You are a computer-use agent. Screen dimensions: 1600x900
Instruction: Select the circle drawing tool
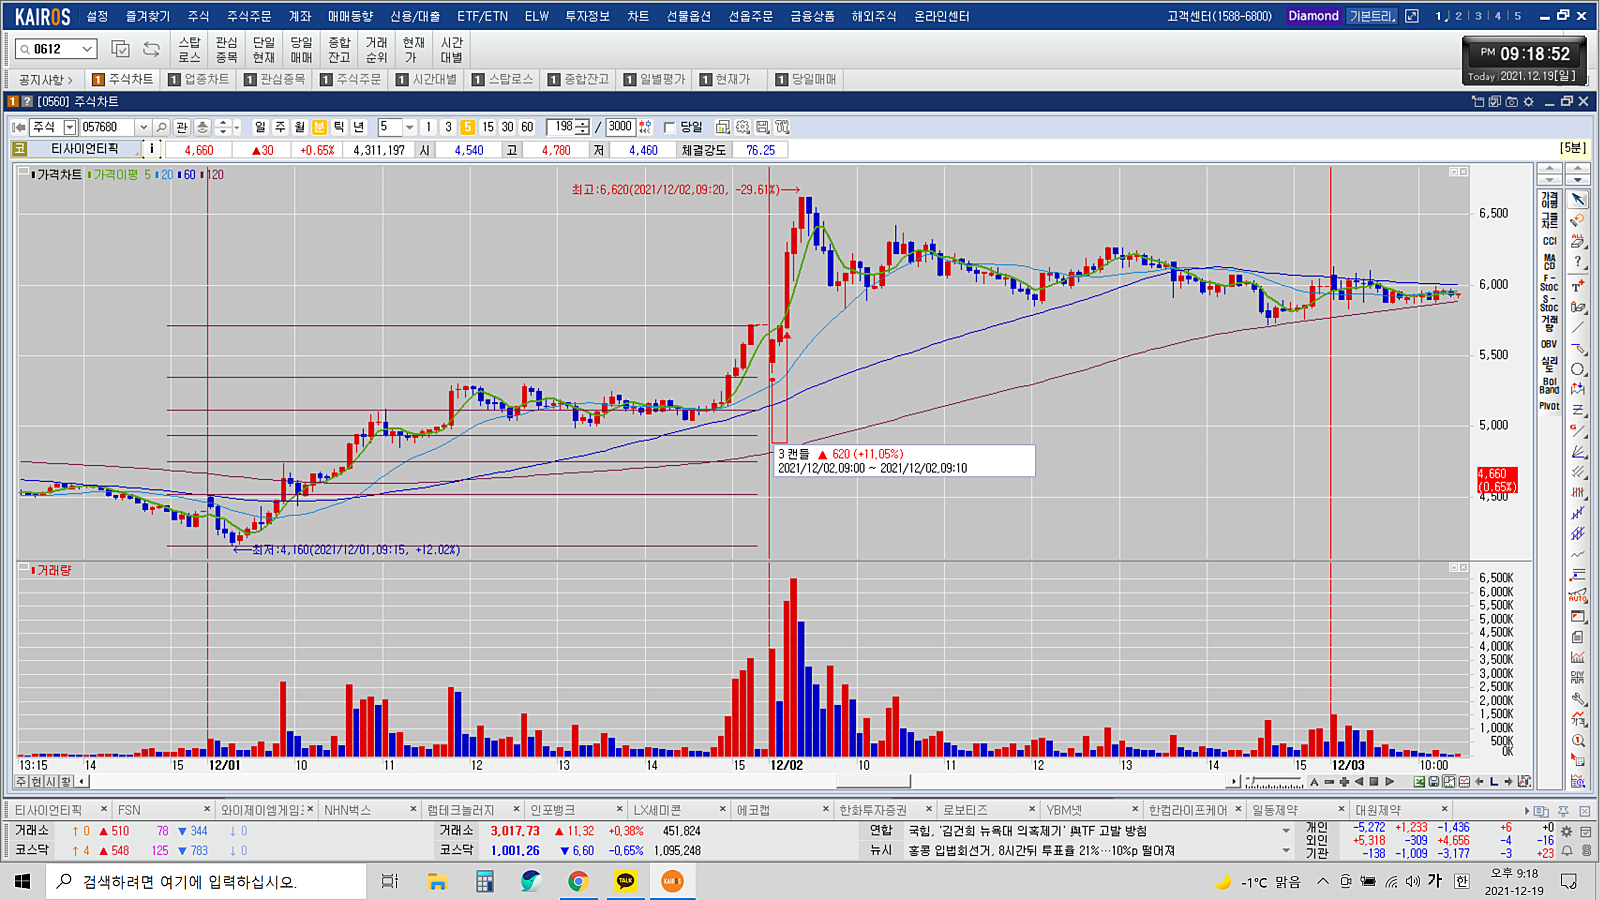tap(1578, 369)
